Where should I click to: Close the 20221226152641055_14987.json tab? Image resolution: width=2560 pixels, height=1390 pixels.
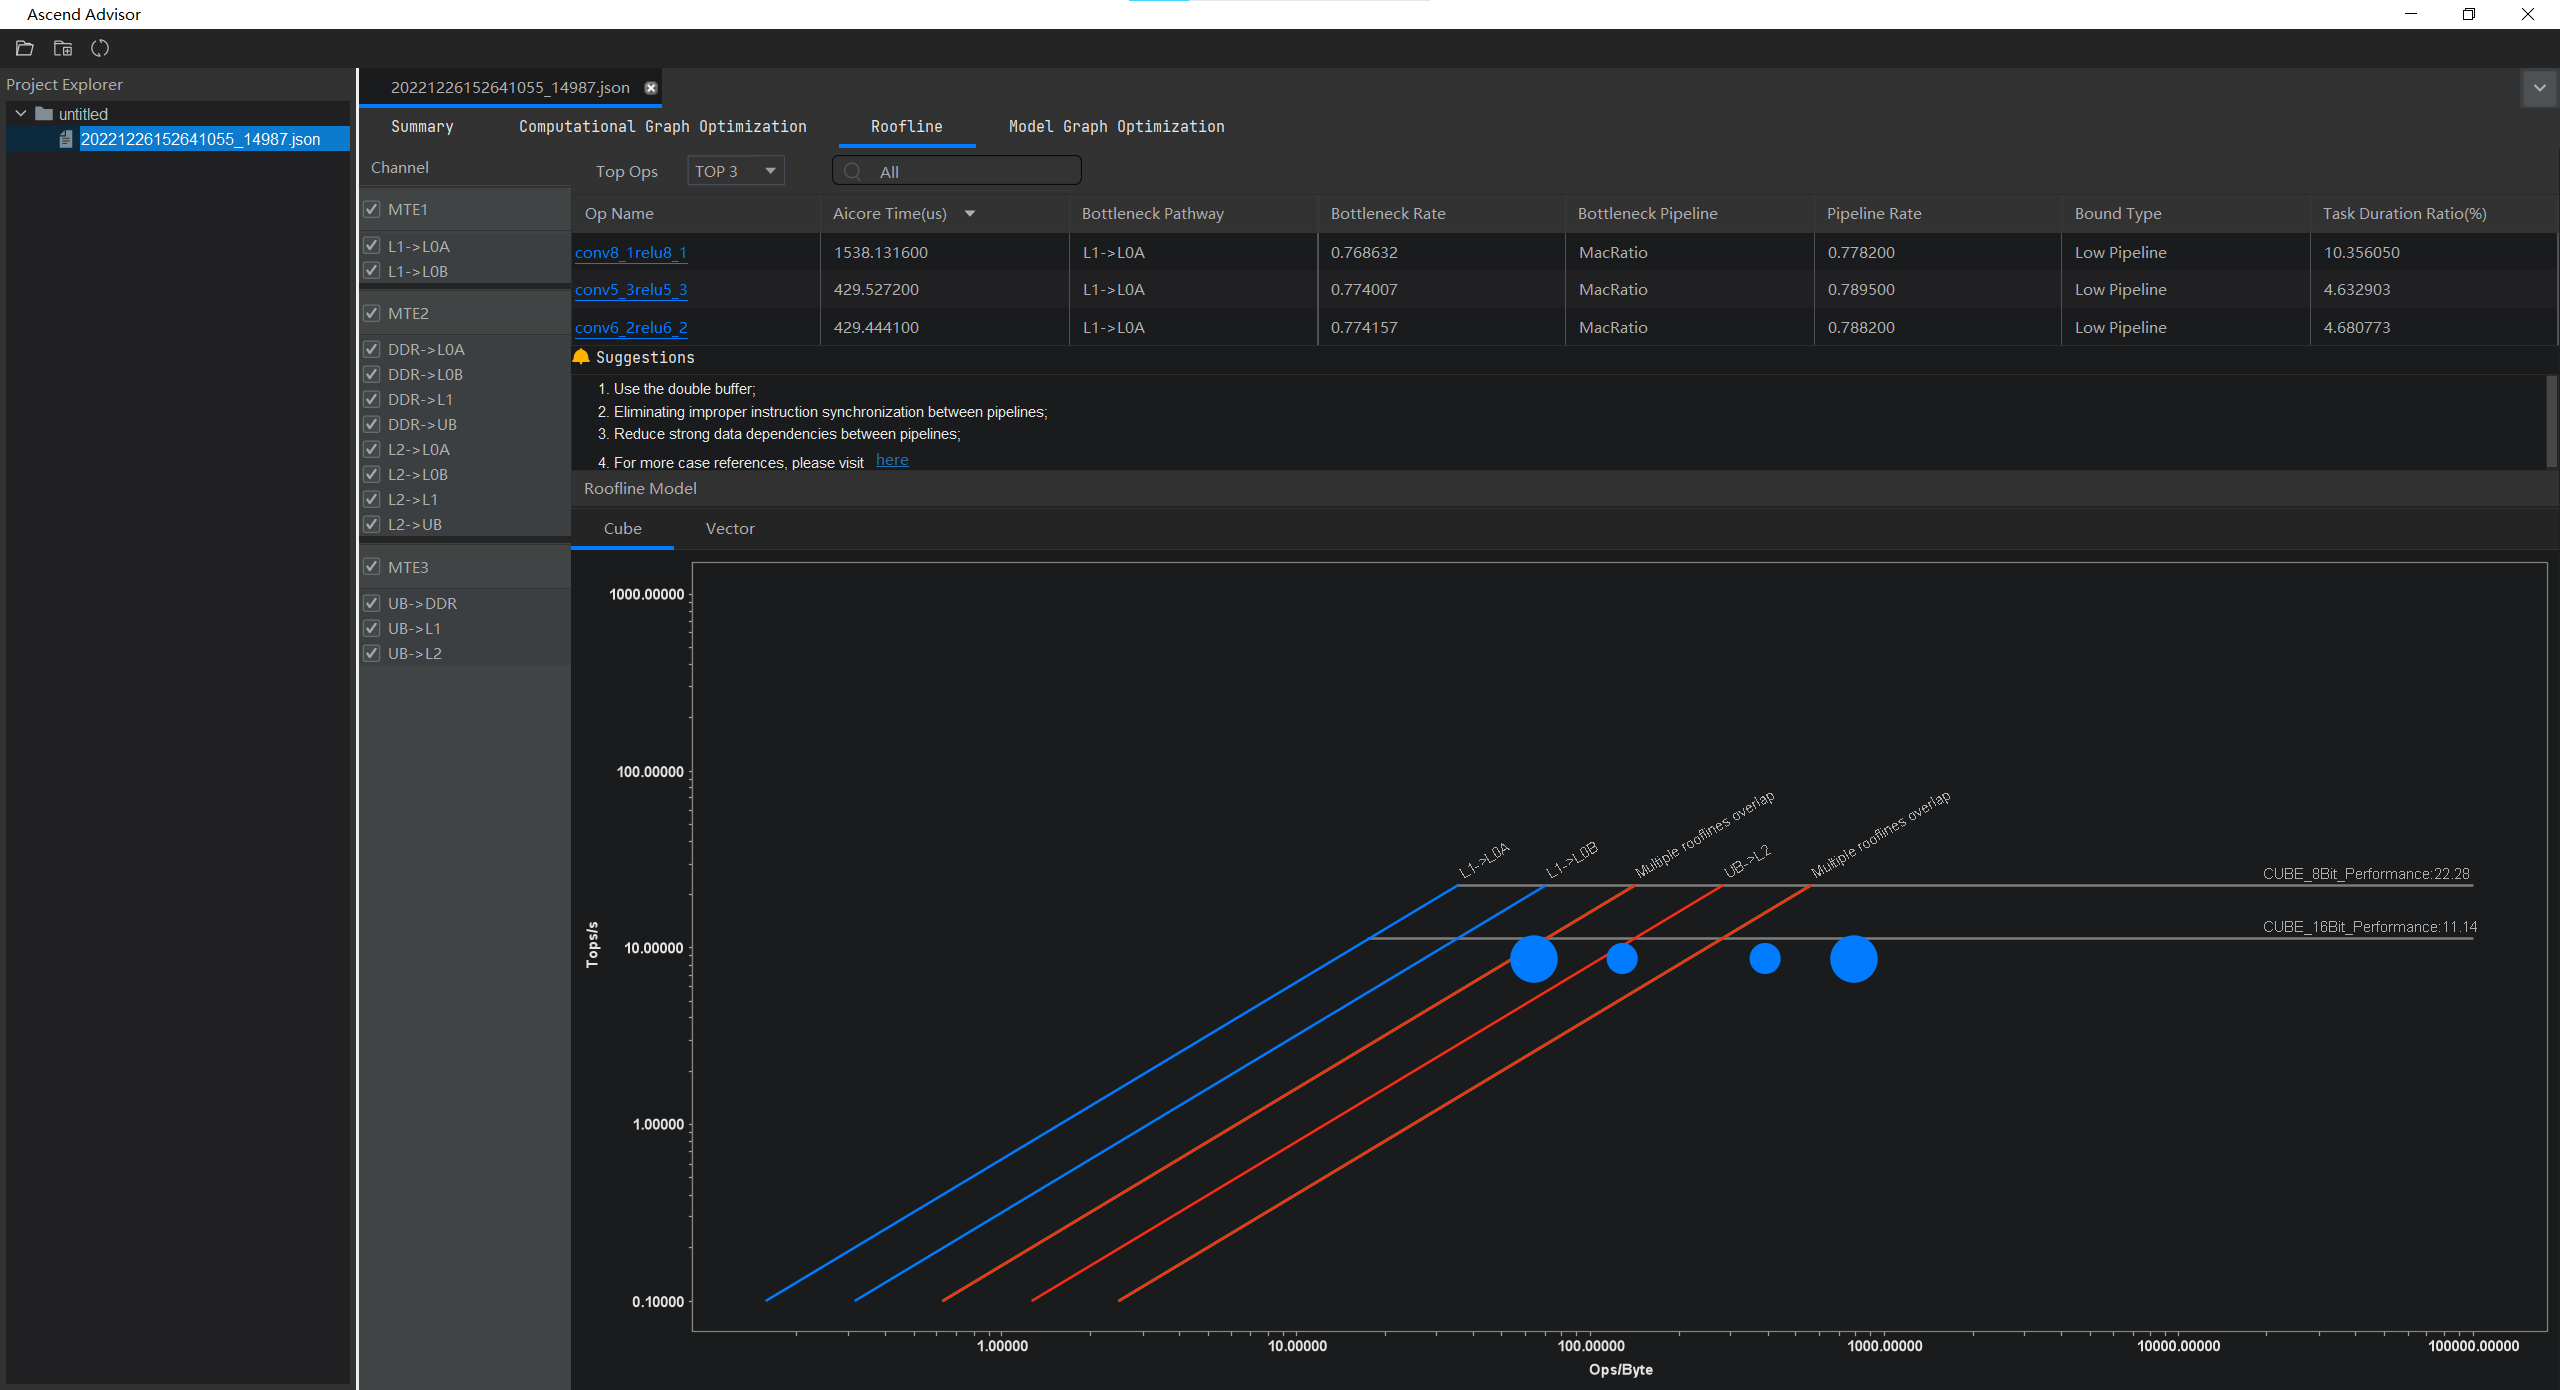[x=651, y=88]
